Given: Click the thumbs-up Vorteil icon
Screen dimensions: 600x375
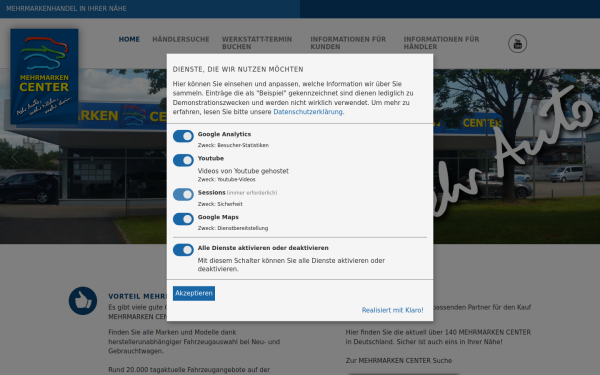Looking at the screenshot, I should (x=83, y=301).
